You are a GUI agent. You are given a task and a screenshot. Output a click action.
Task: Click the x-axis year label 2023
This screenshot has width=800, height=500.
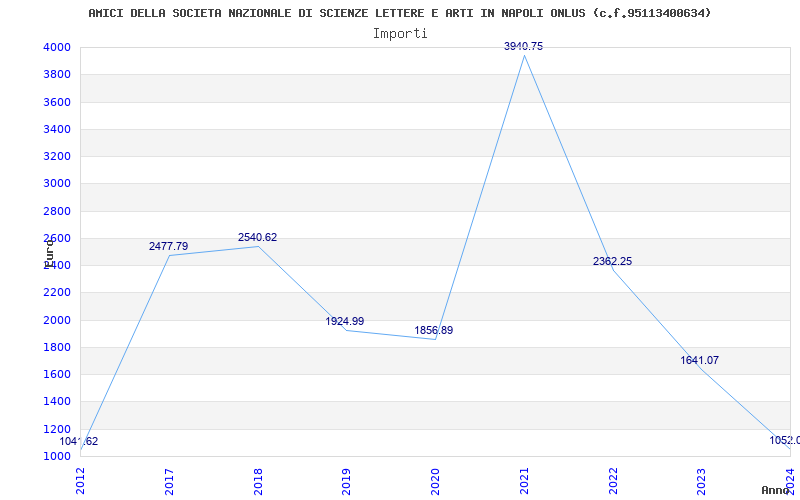click(702, 482)
